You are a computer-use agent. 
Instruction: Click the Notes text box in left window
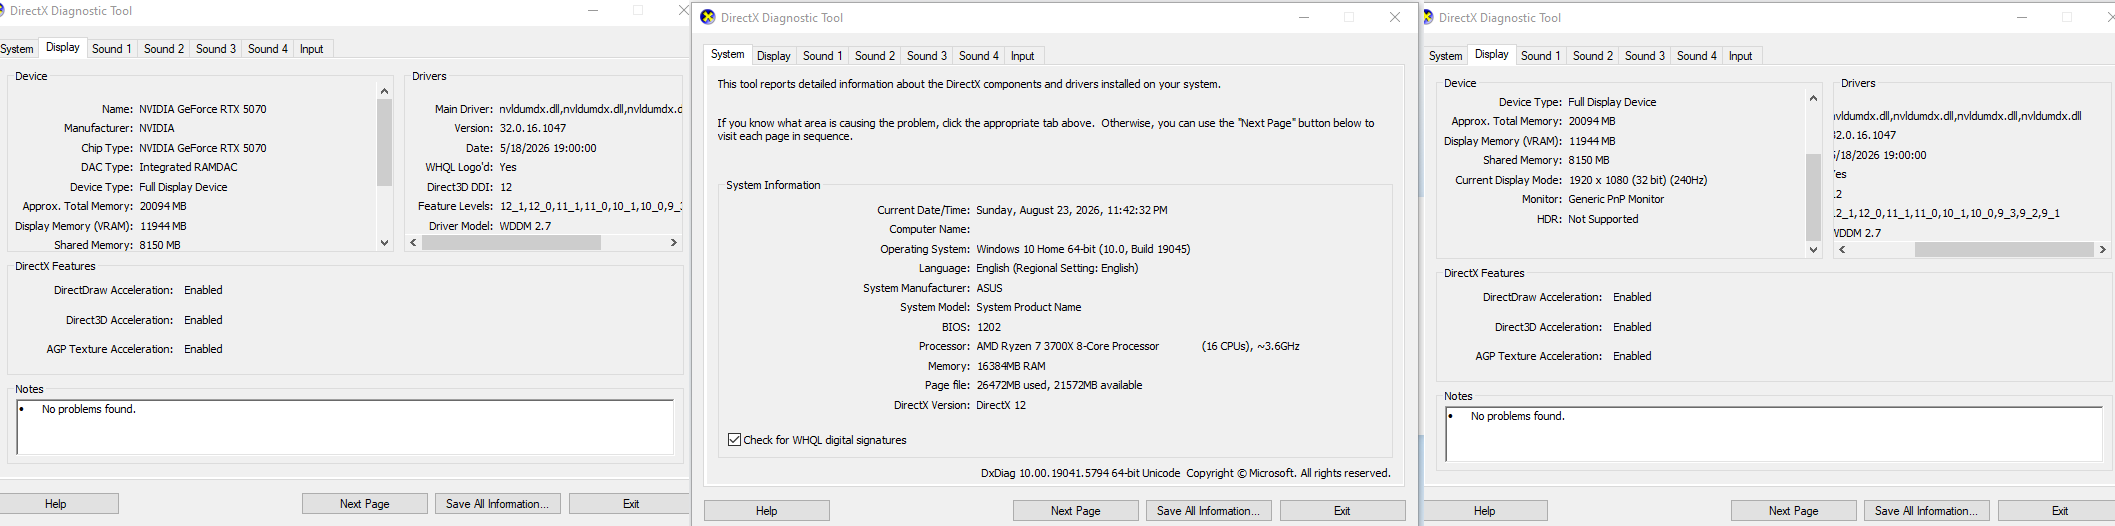(x=345, y=427)
